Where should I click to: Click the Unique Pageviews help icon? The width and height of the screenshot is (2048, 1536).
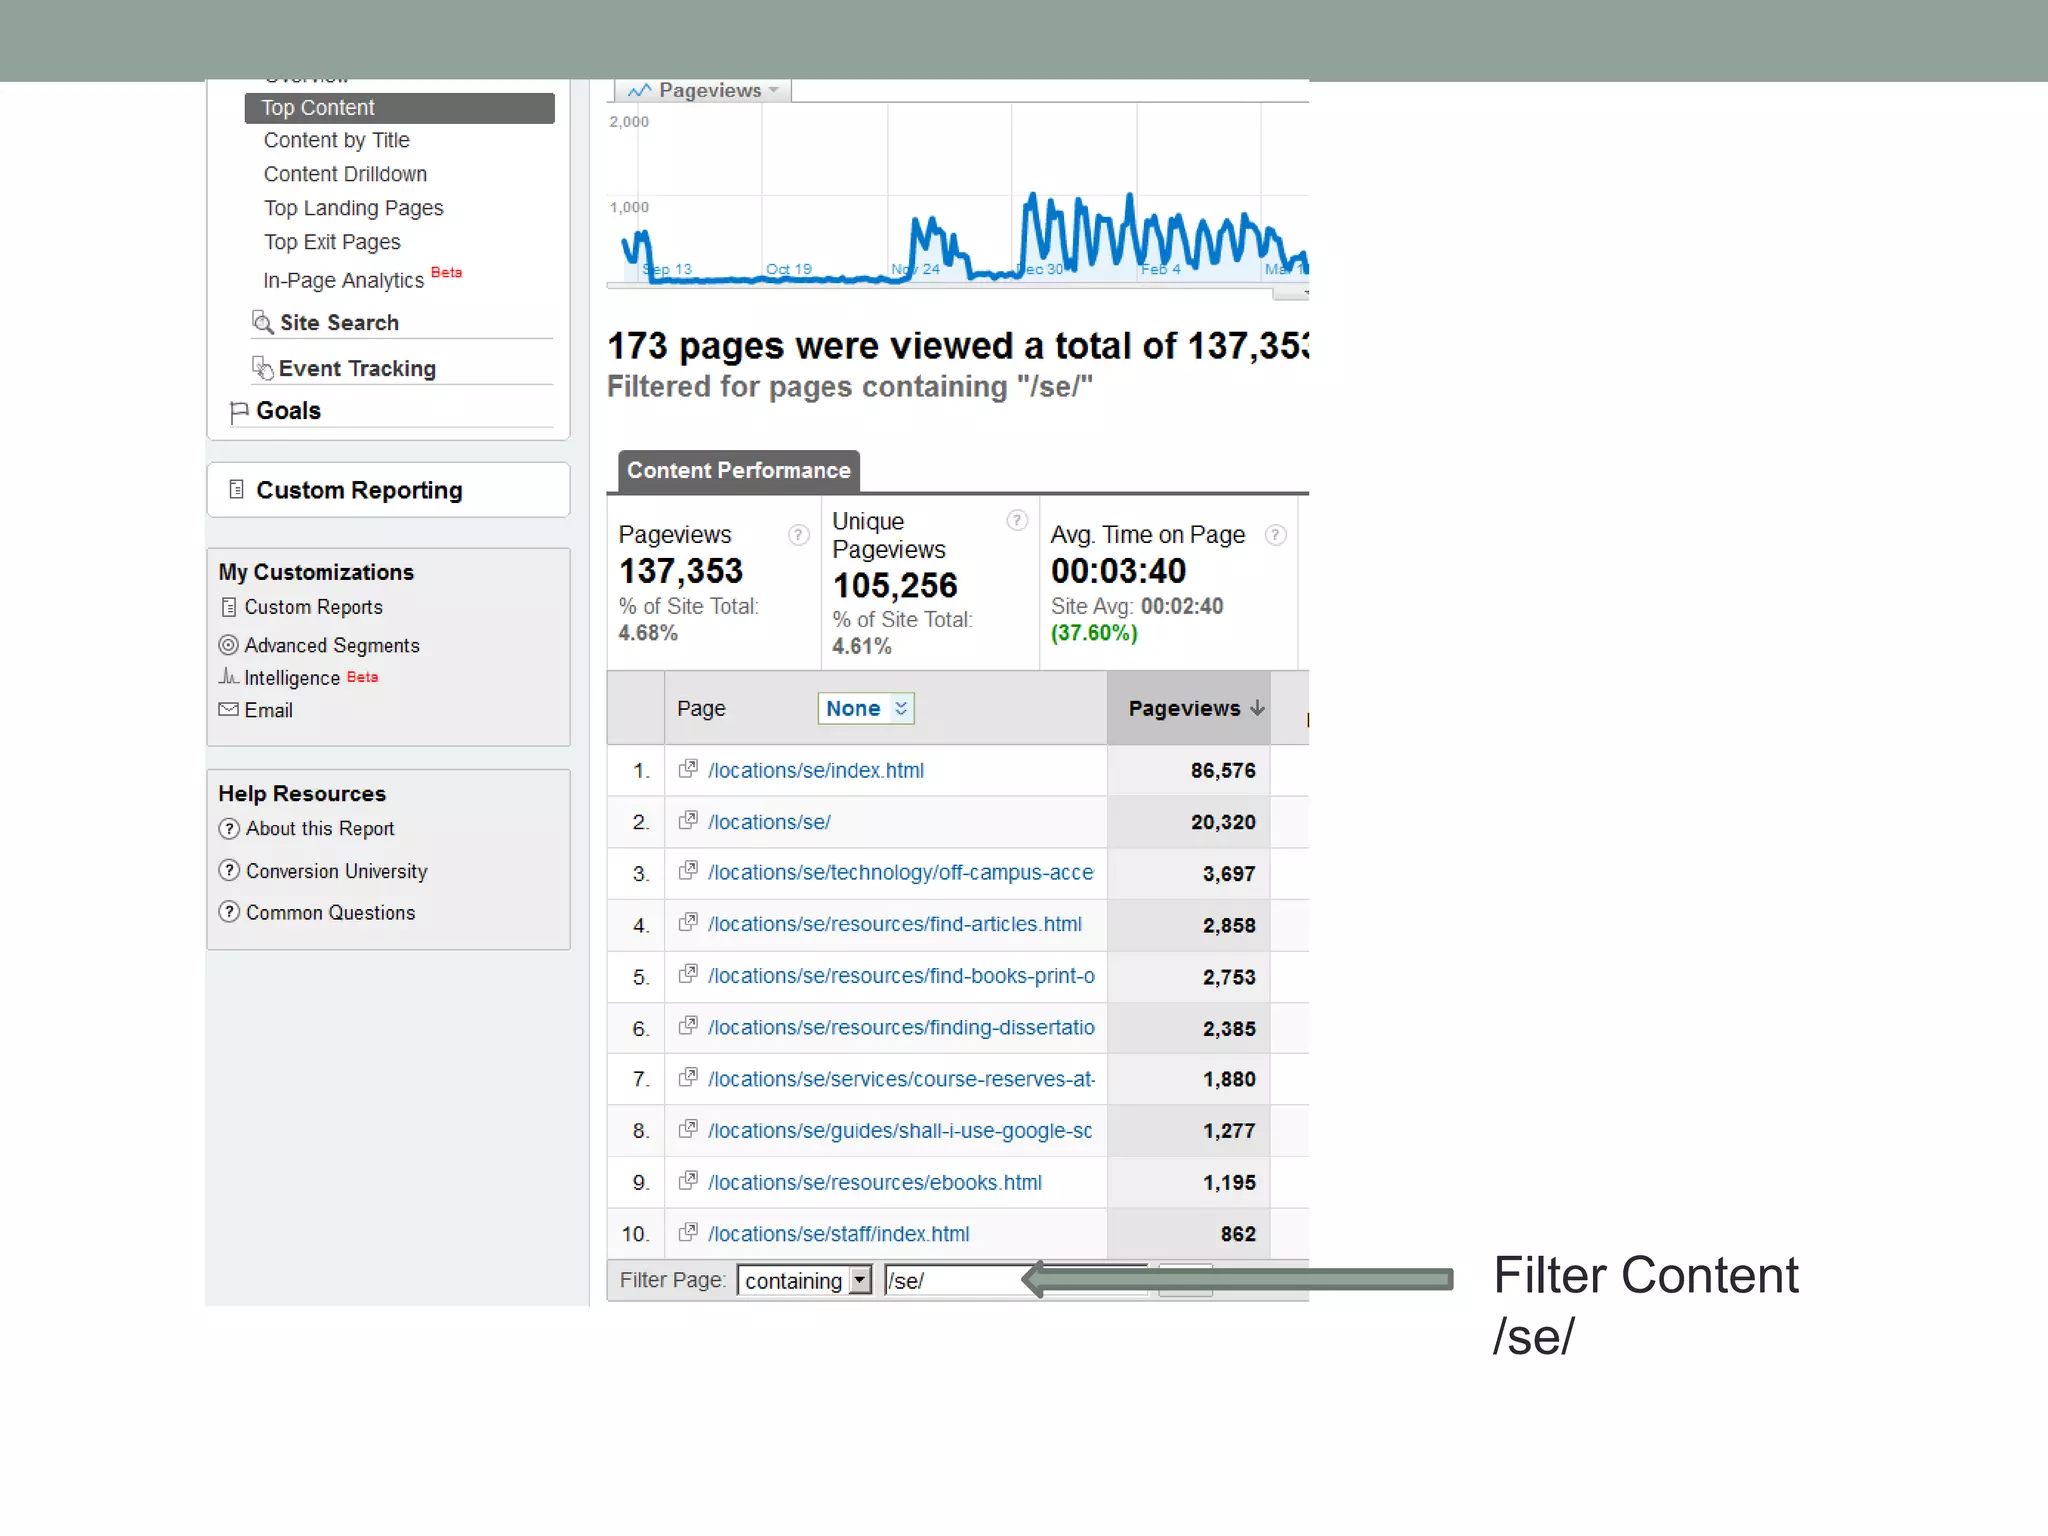(1017, 520)
